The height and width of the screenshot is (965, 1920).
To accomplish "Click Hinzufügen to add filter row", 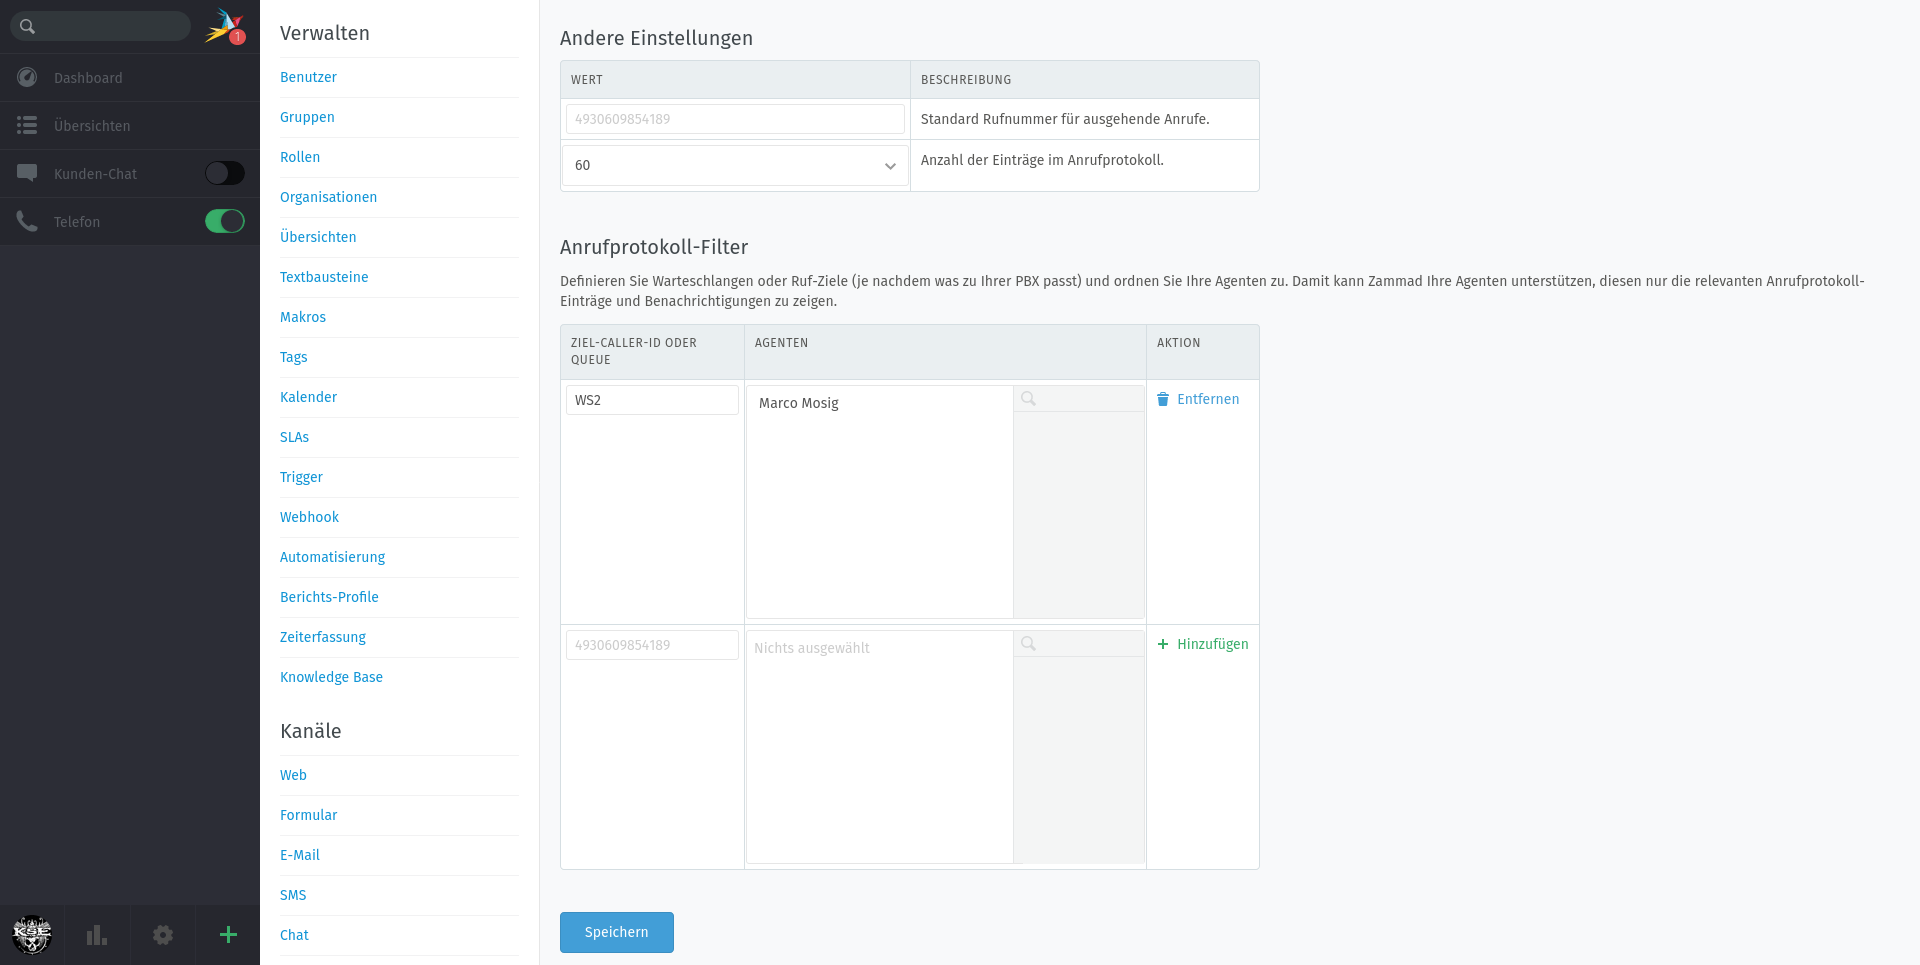I will coord(1203,644).
